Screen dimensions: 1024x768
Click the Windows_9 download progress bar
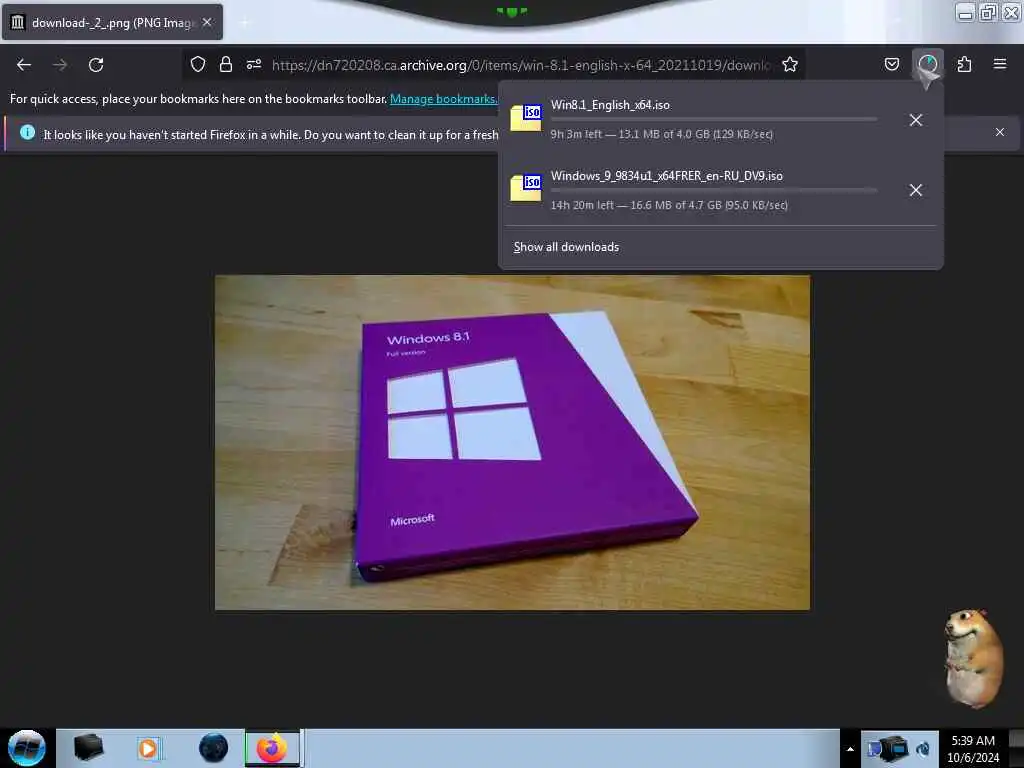pyautogui.click(x=714, y=190)
